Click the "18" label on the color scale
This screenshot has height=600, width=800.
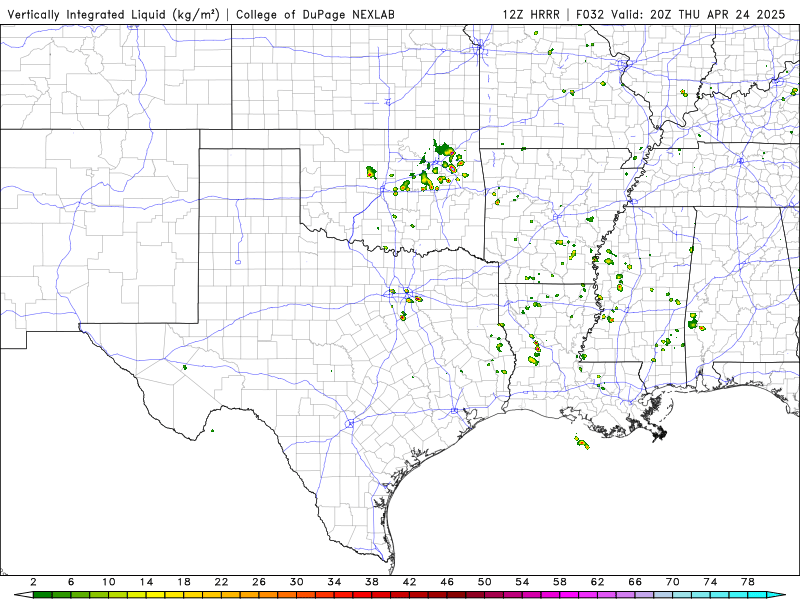(184, 582)
